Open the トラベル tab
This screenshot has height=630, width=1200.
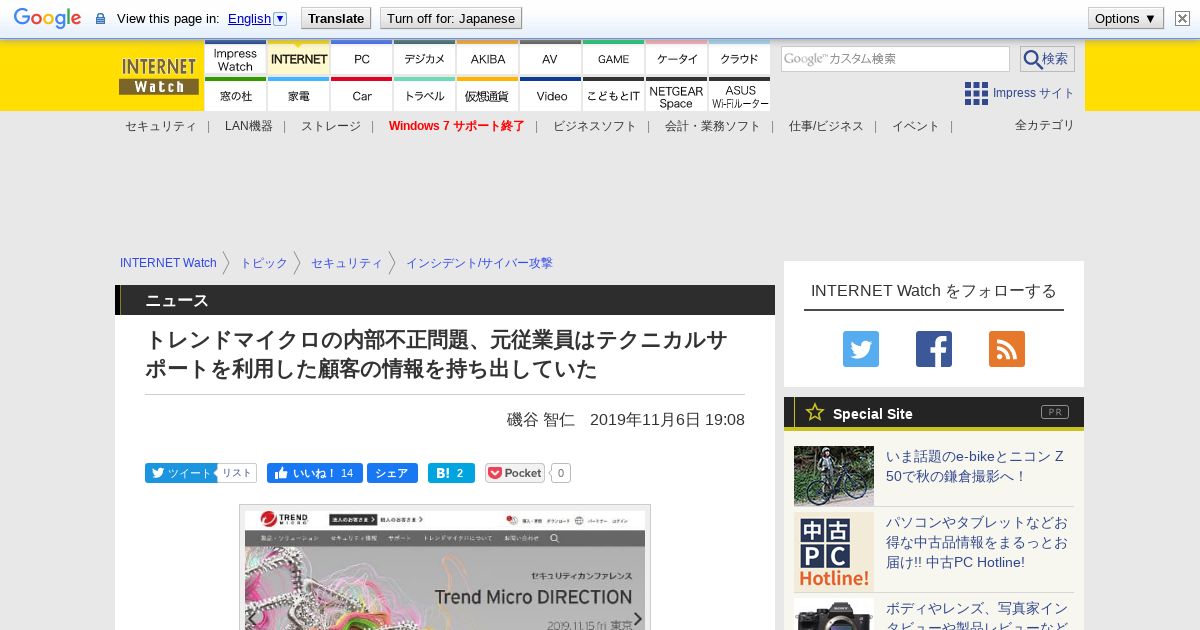click(424, 95)
